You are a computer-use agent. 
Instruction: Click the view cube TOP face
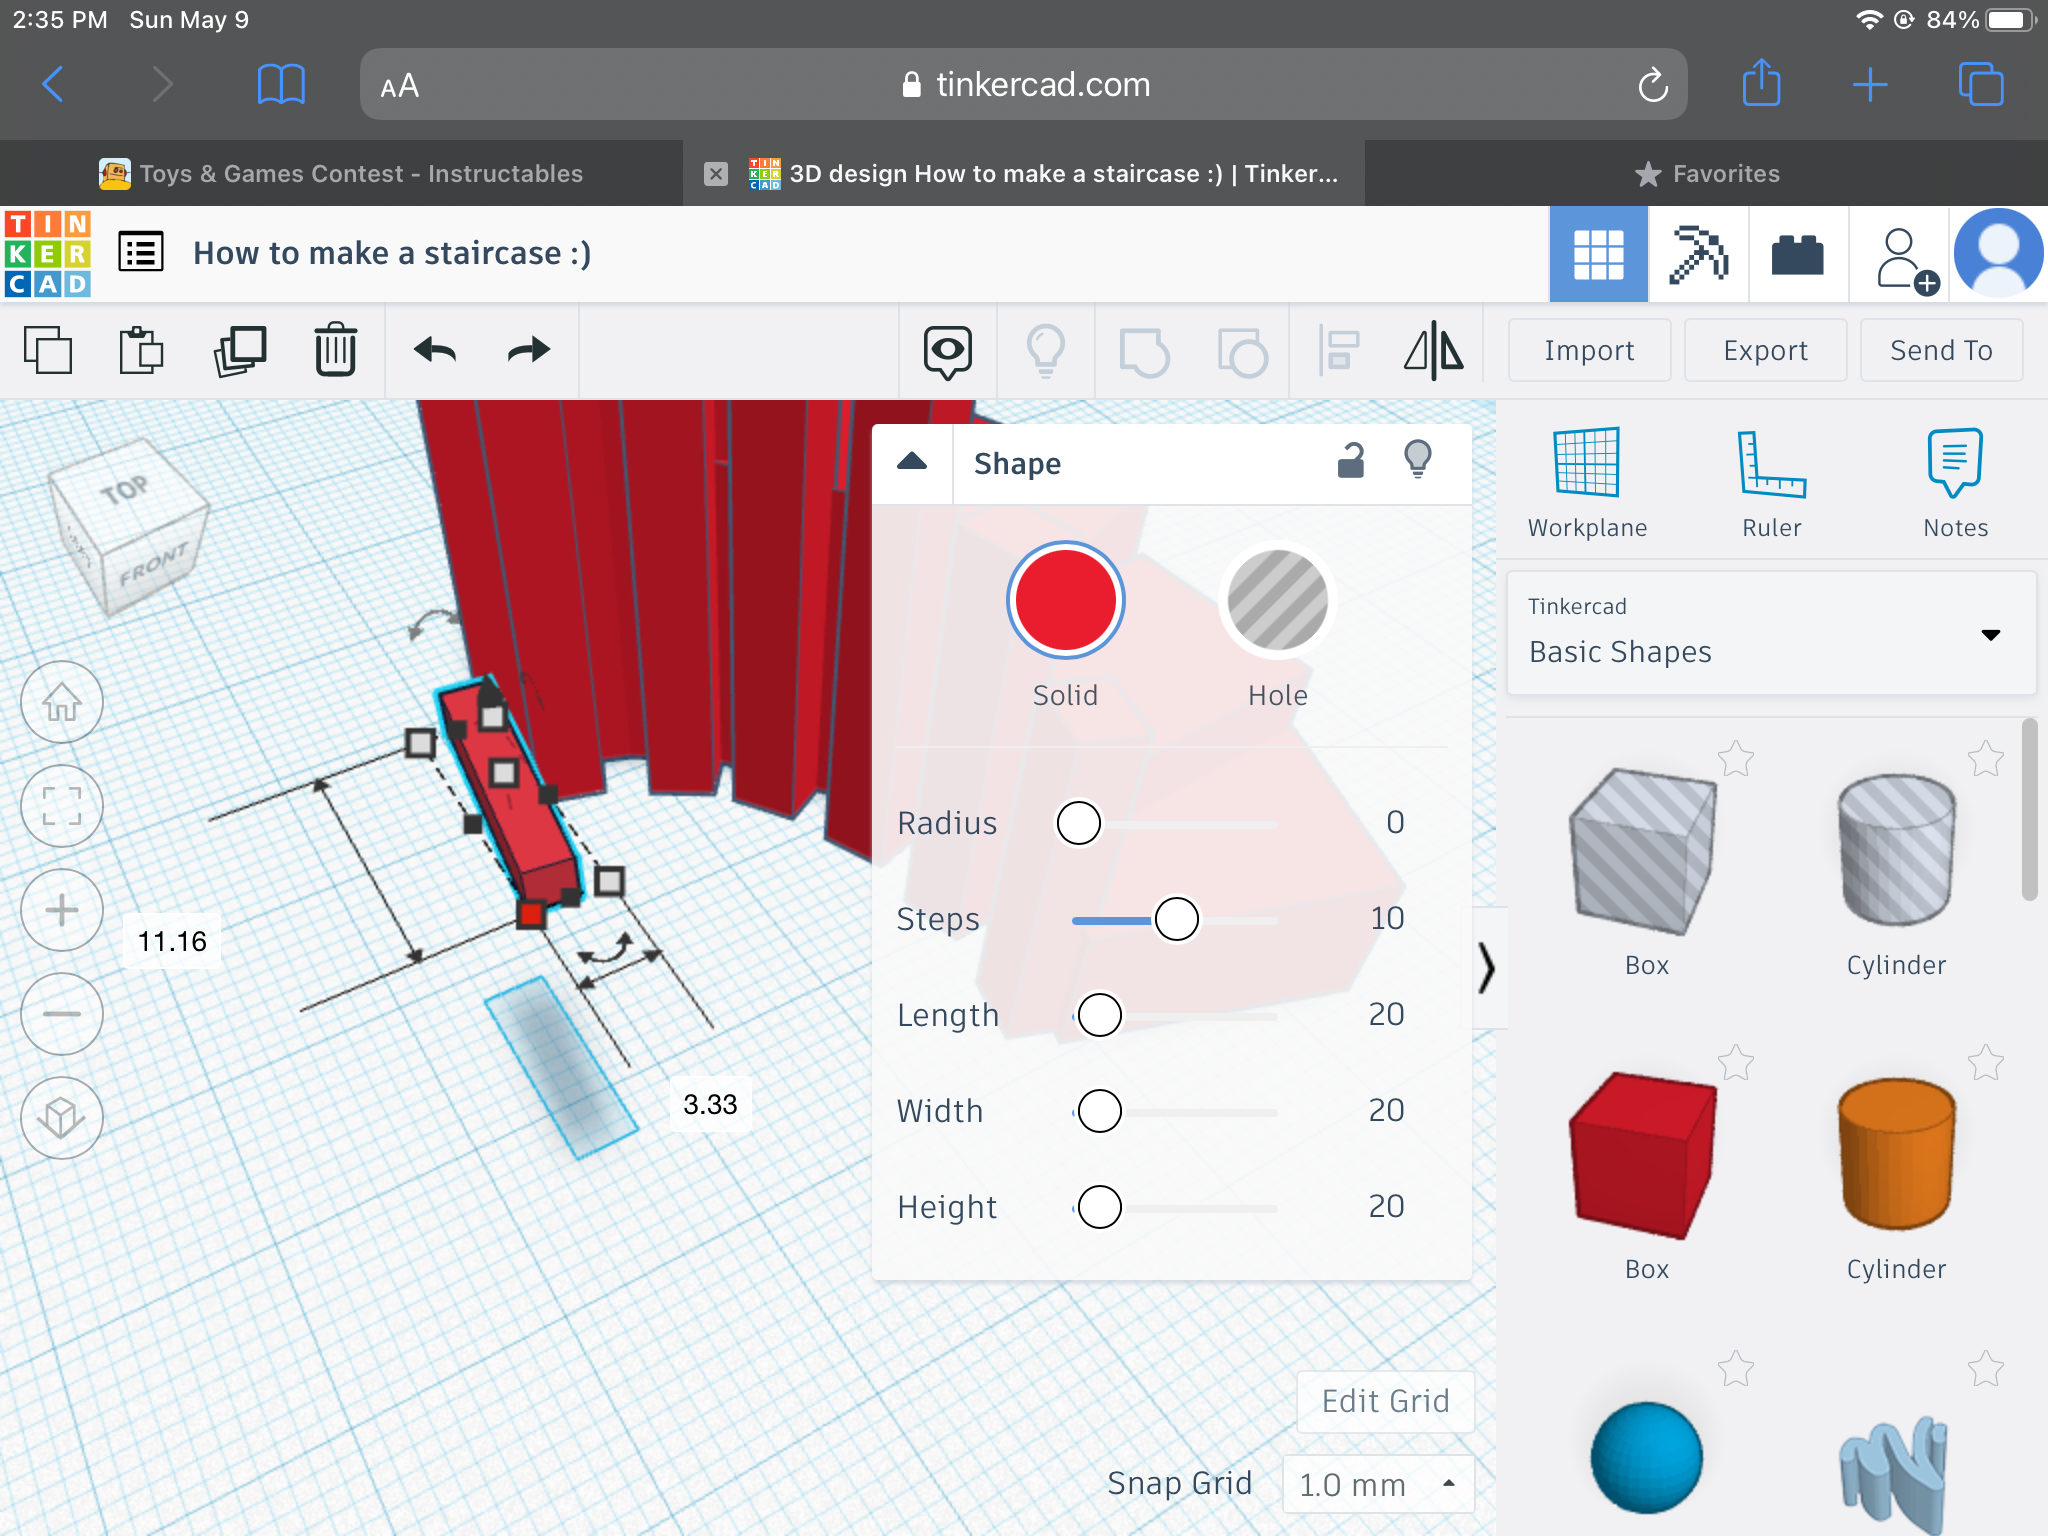pyautogui.click(x=124, y=488)
